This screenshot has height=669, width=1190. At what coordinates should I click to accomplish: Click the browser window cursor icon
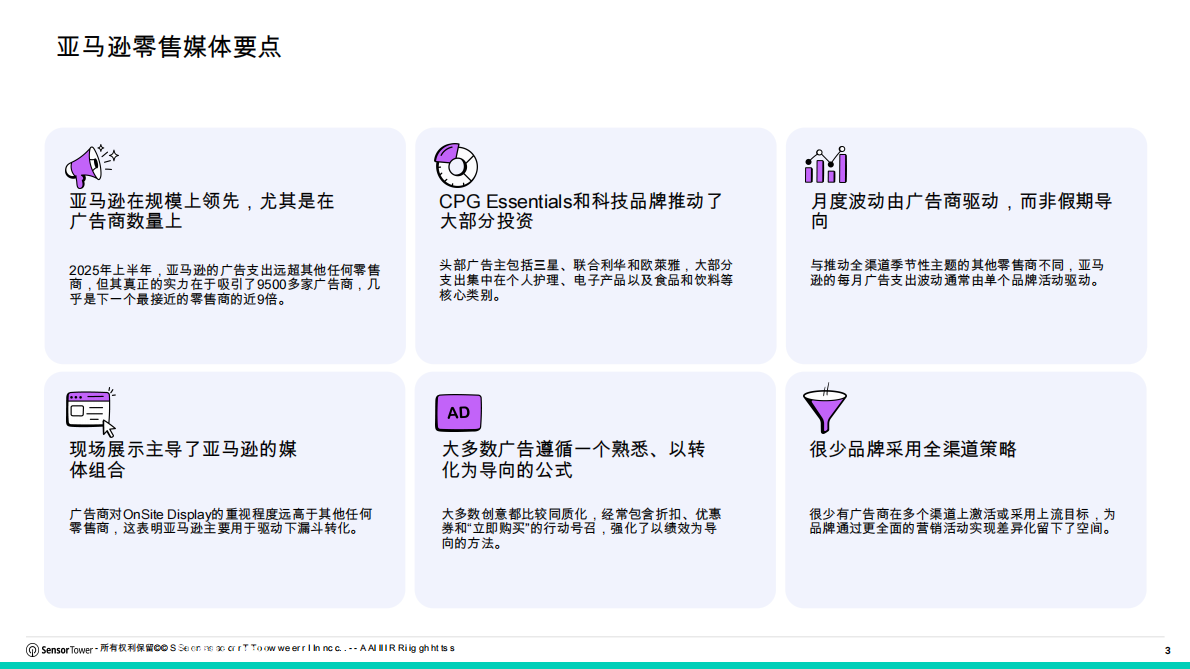tap(90, 412)
